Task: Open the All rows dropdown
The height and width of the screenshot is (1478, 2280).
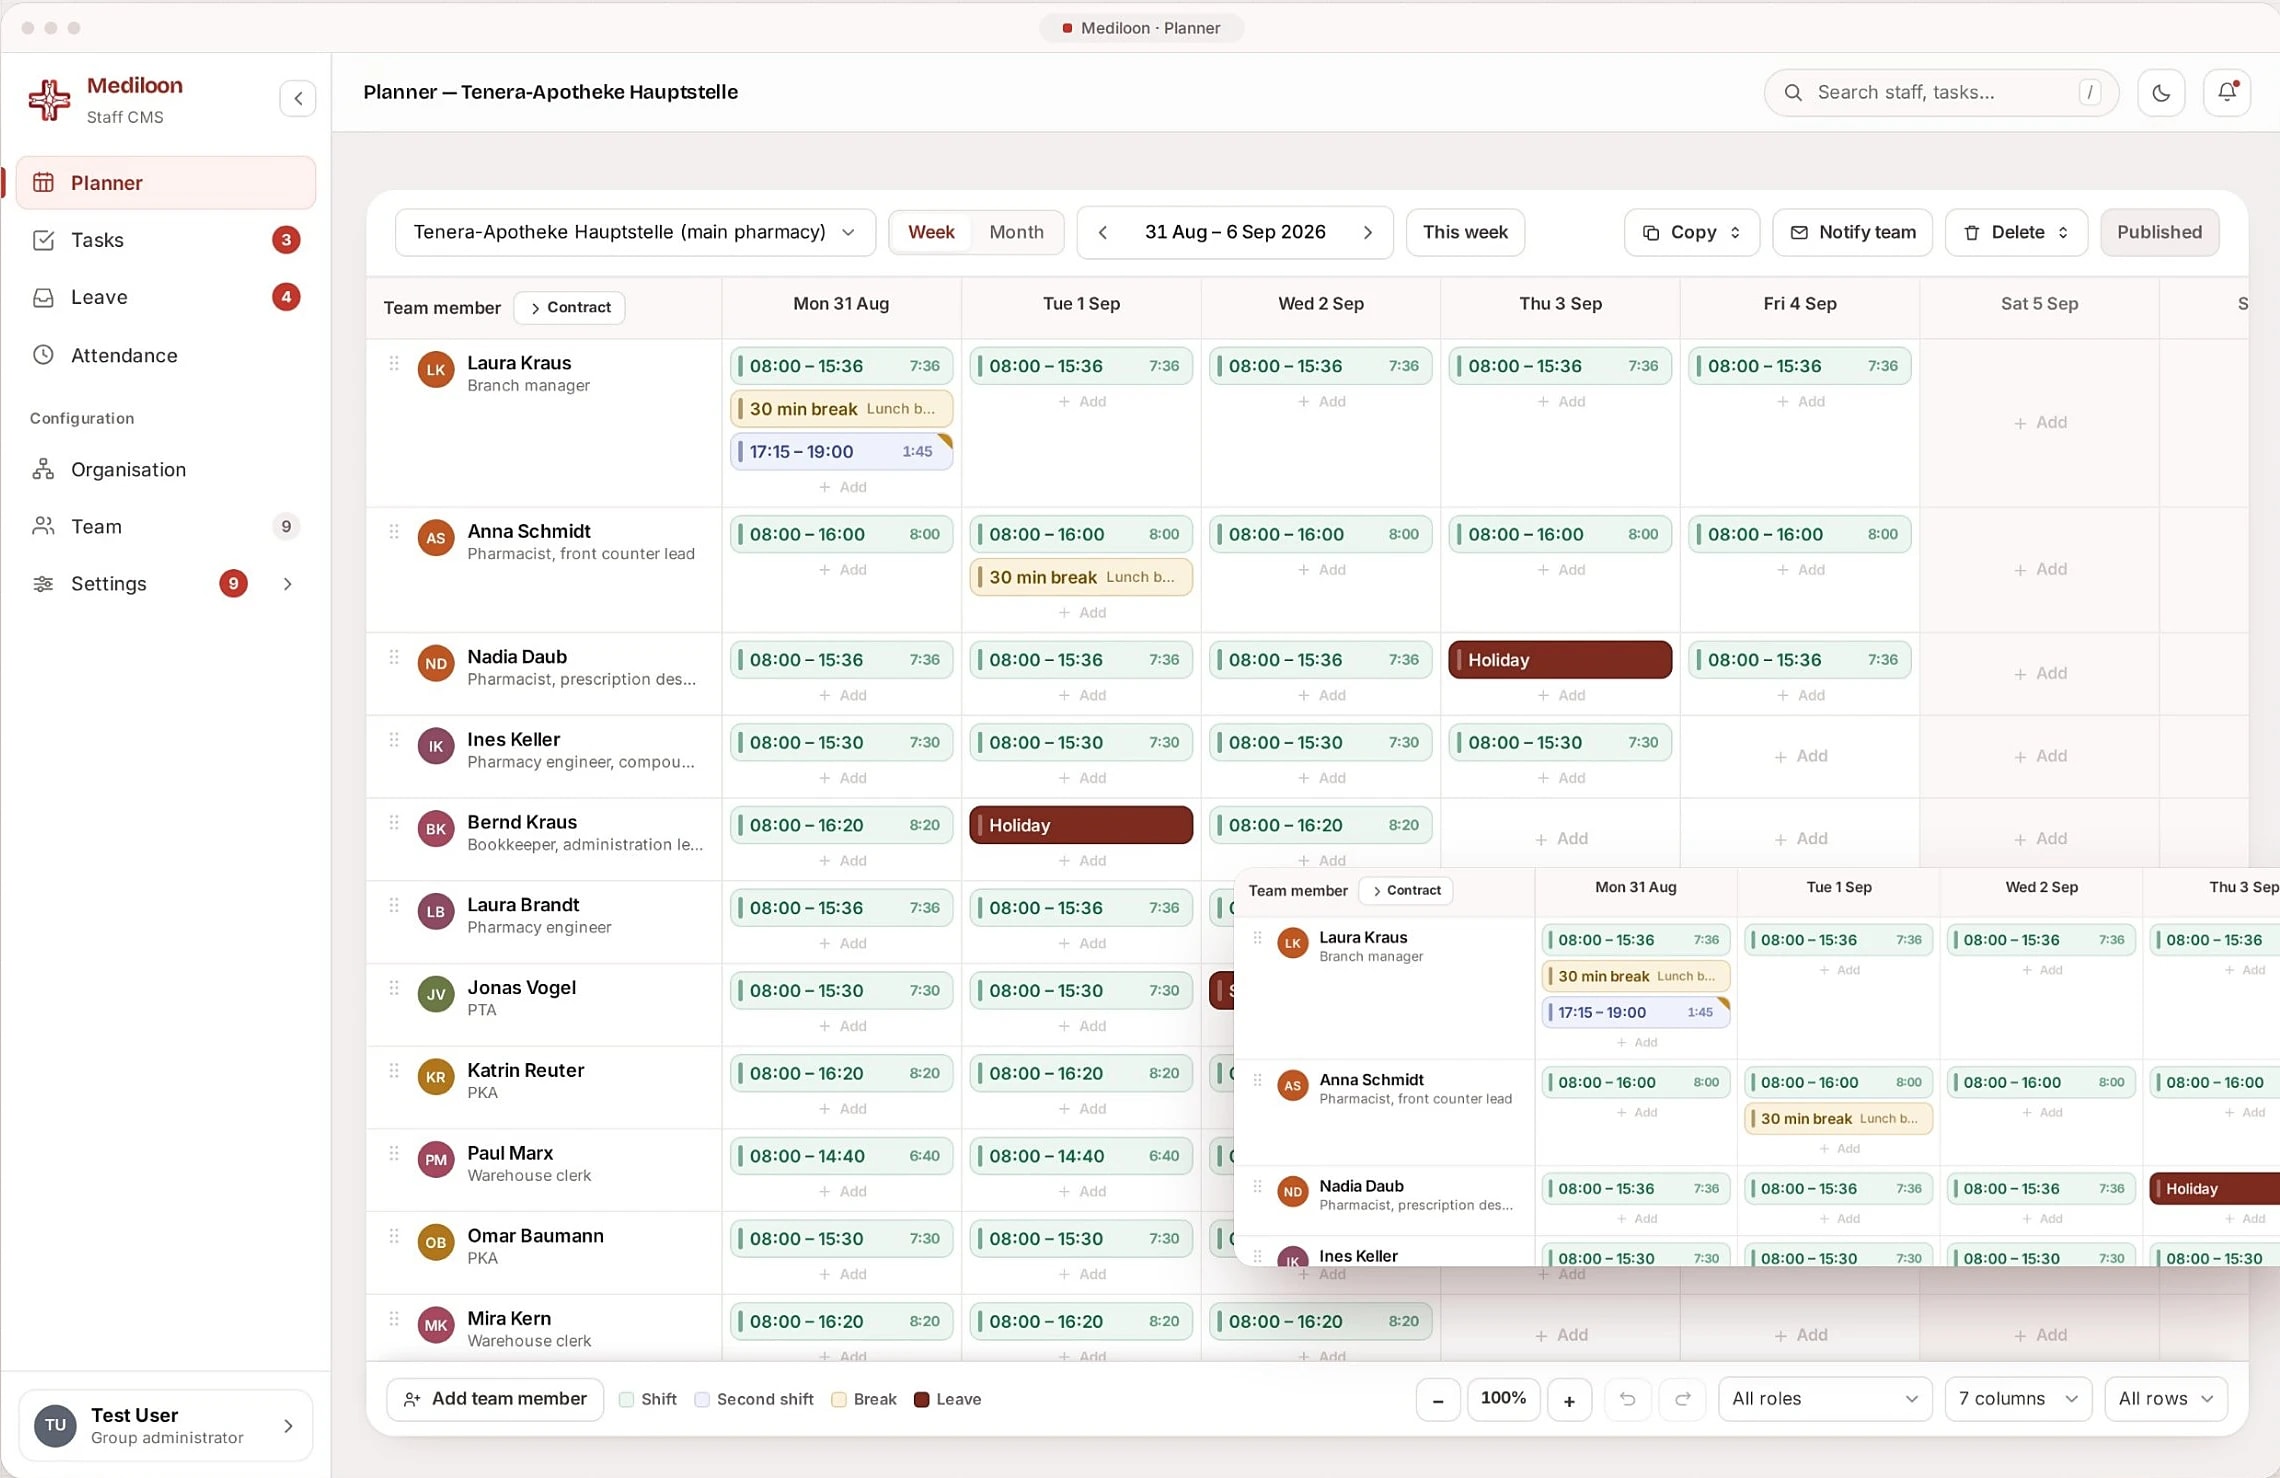Action: (2166, 1399)
